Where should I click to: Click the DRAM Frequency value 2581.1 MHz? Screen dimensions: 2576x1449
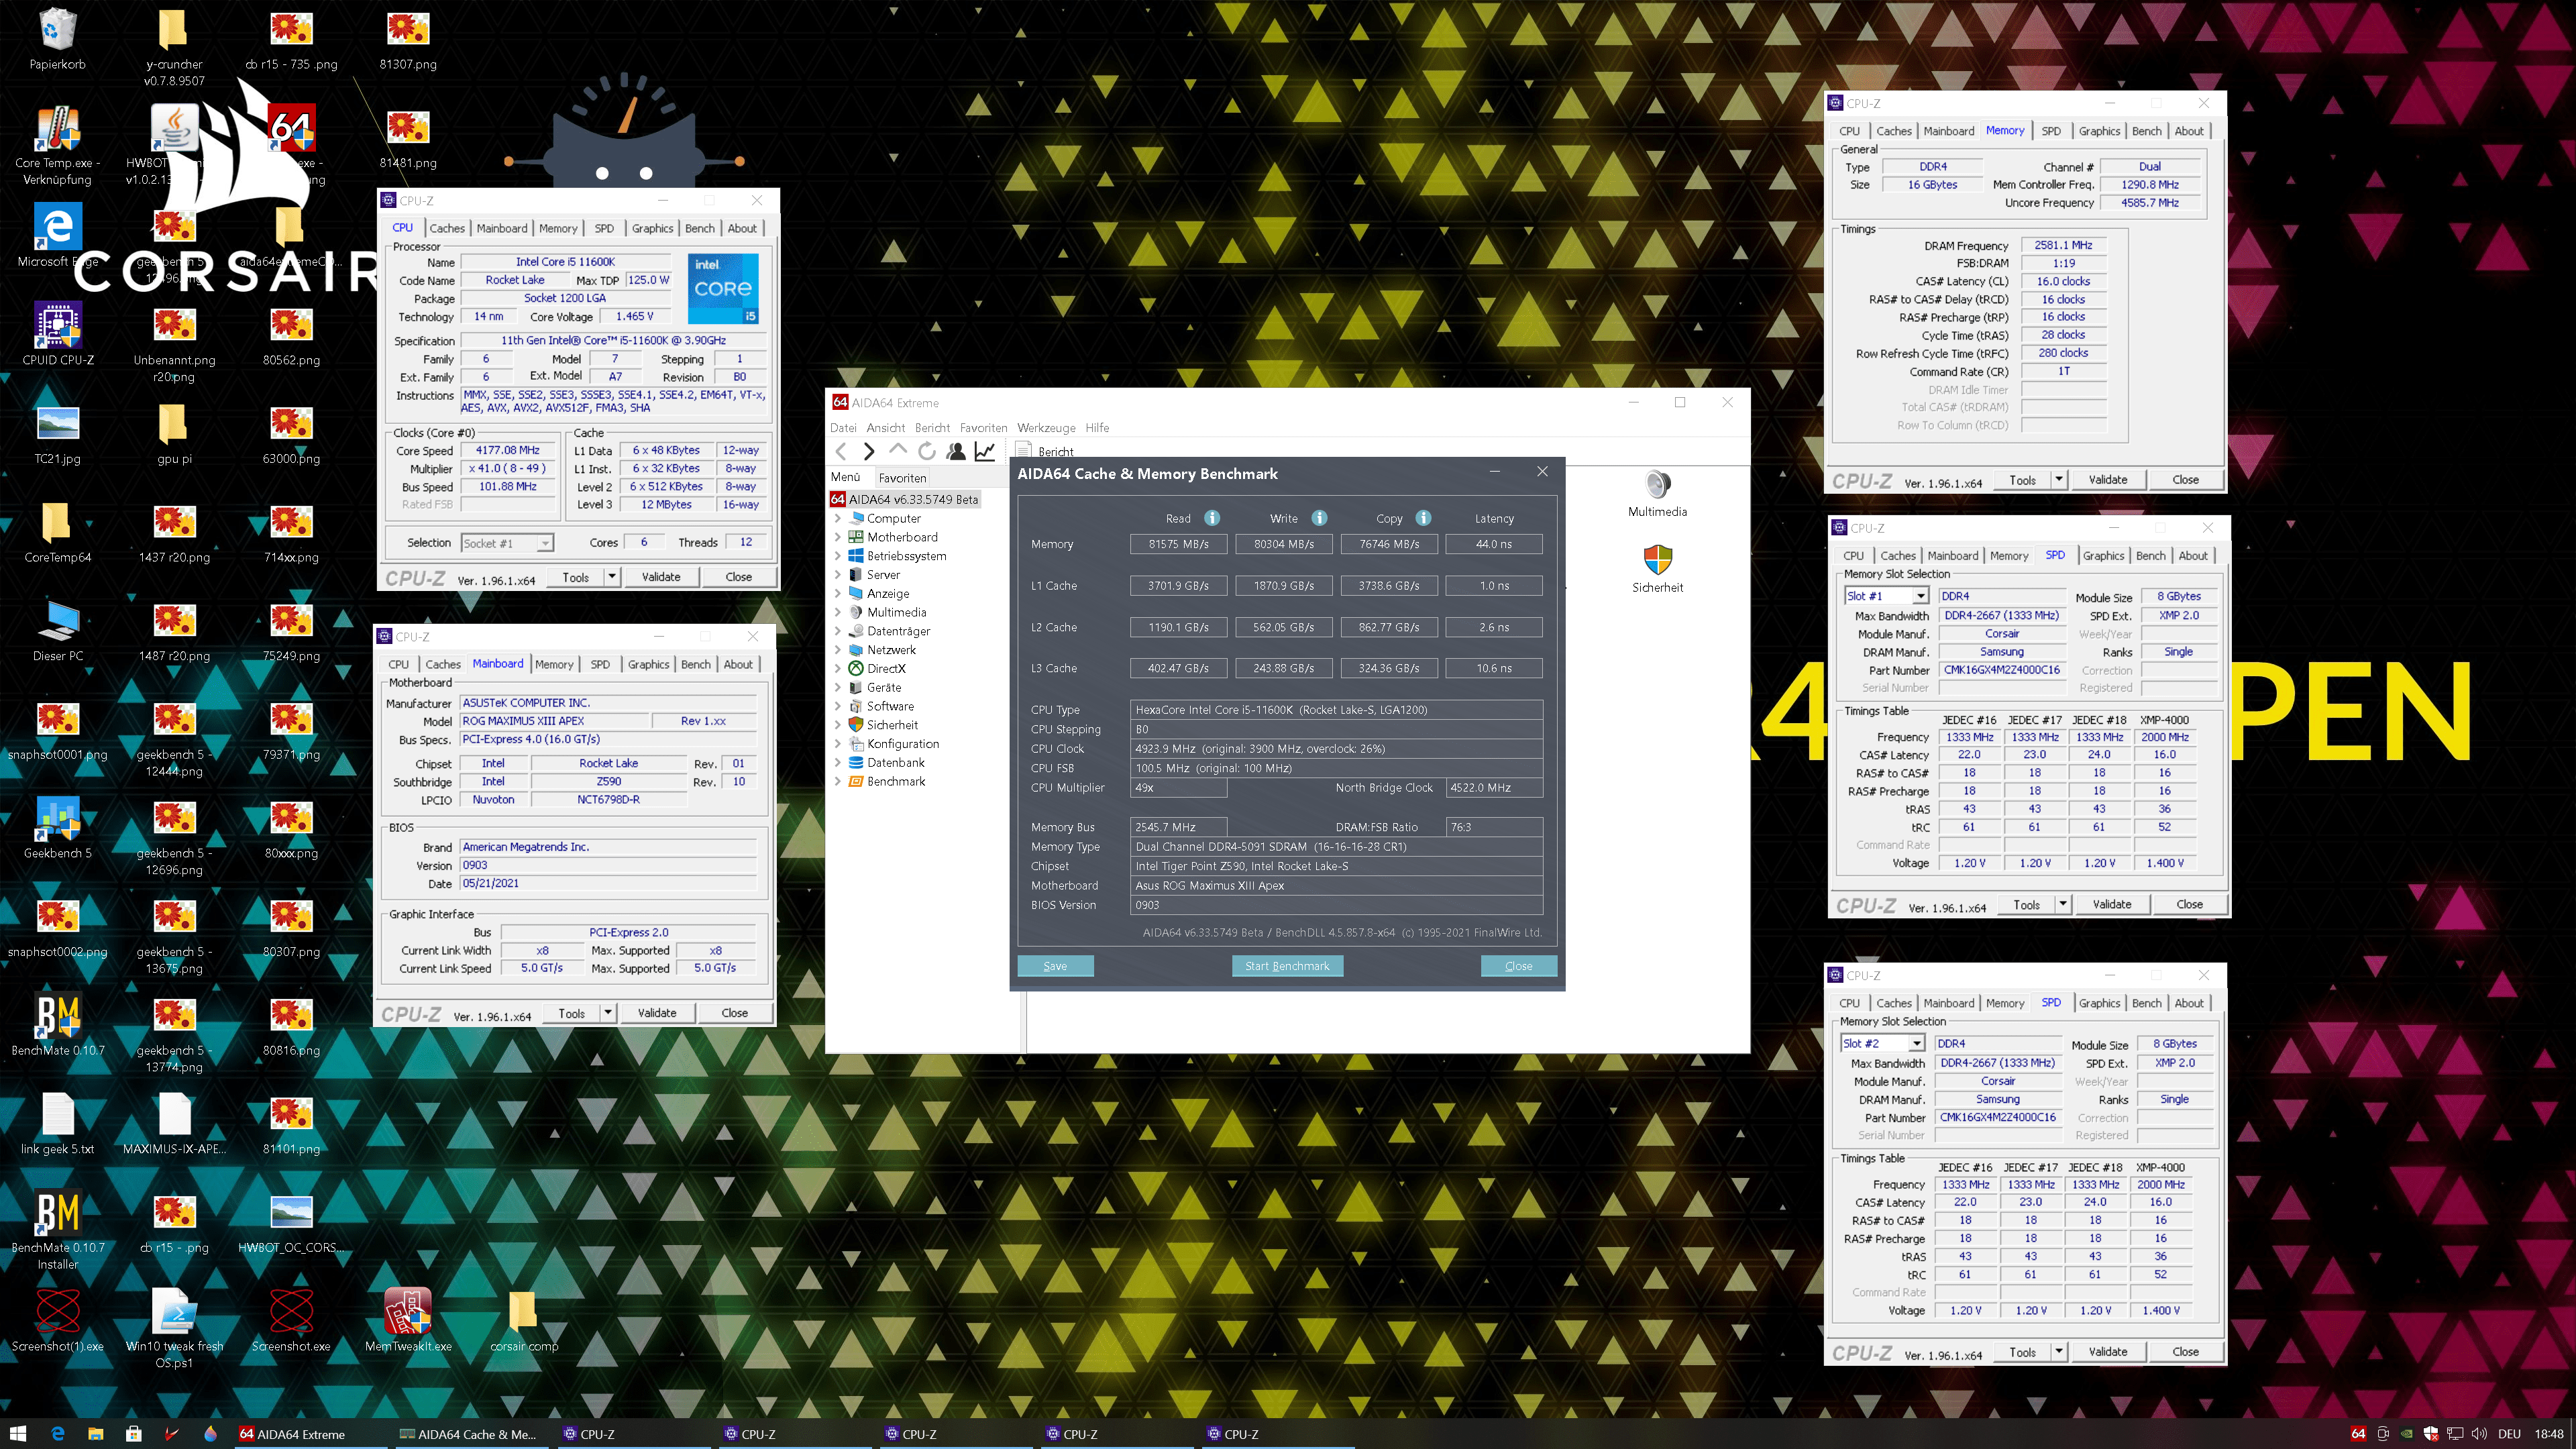pos(2062,245)
